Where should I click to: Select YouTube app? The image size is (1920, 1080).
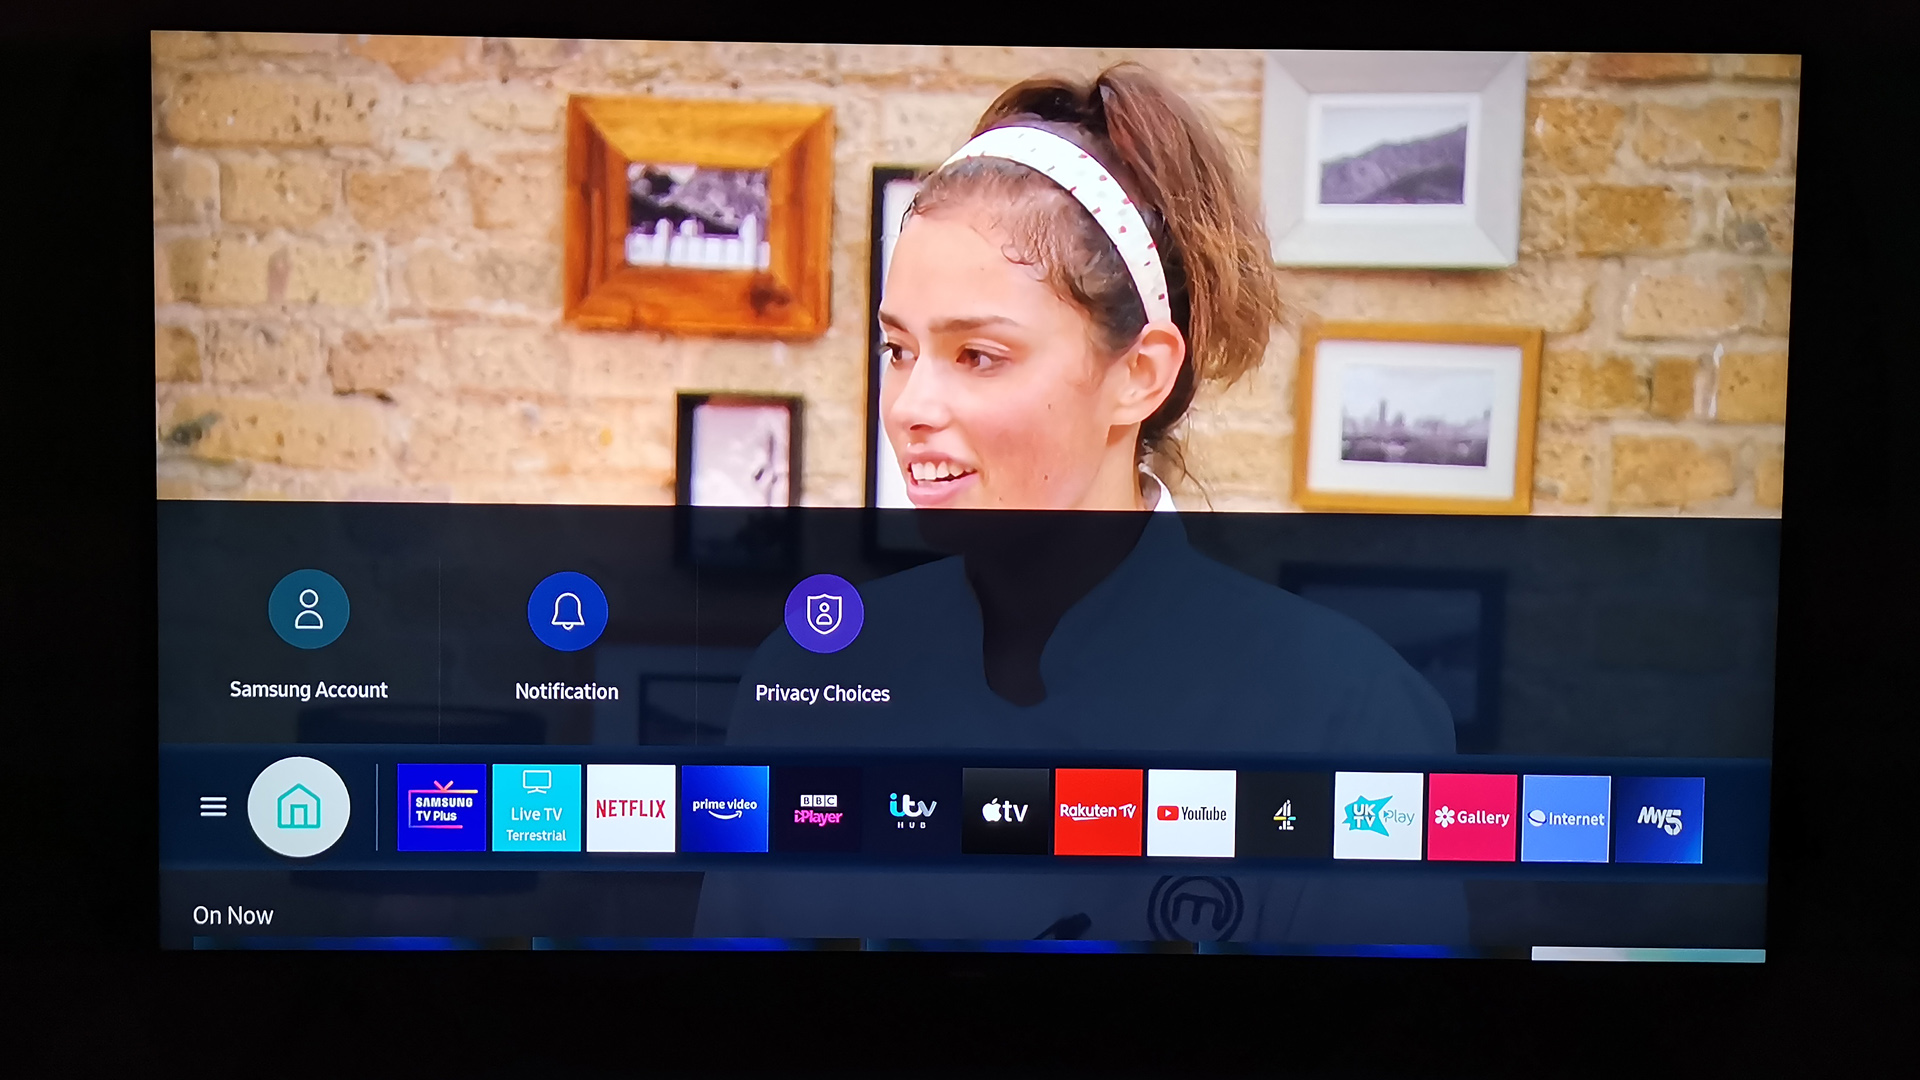pyautogui.click(x=1191, y=810)
